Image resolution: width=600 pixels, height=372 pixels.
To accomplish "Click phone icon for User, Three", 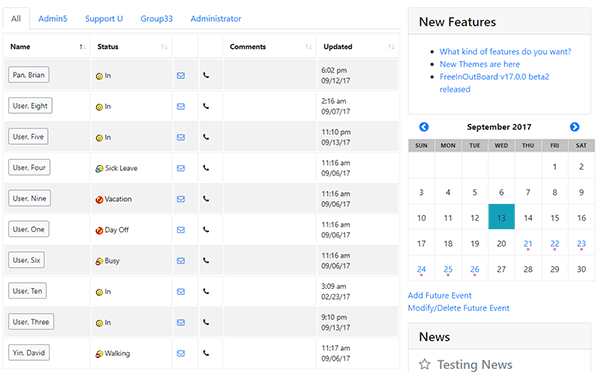I will click(206, 323).
